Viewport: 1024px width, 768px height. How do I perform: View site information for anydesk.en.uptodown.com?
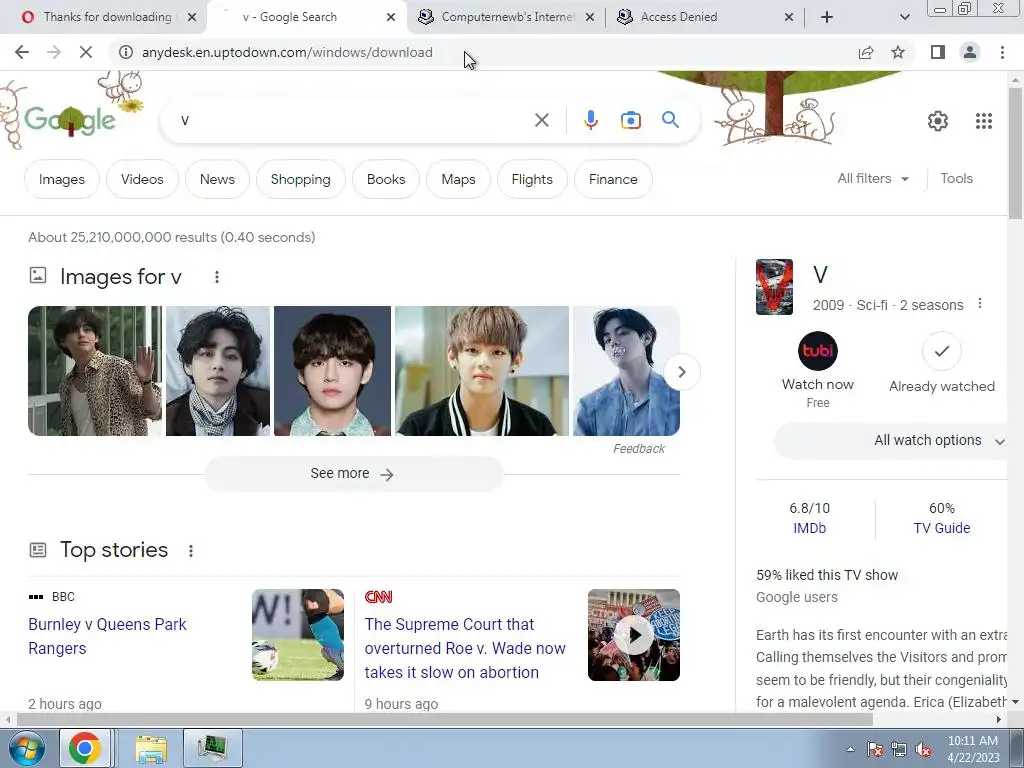pos(125,52)
